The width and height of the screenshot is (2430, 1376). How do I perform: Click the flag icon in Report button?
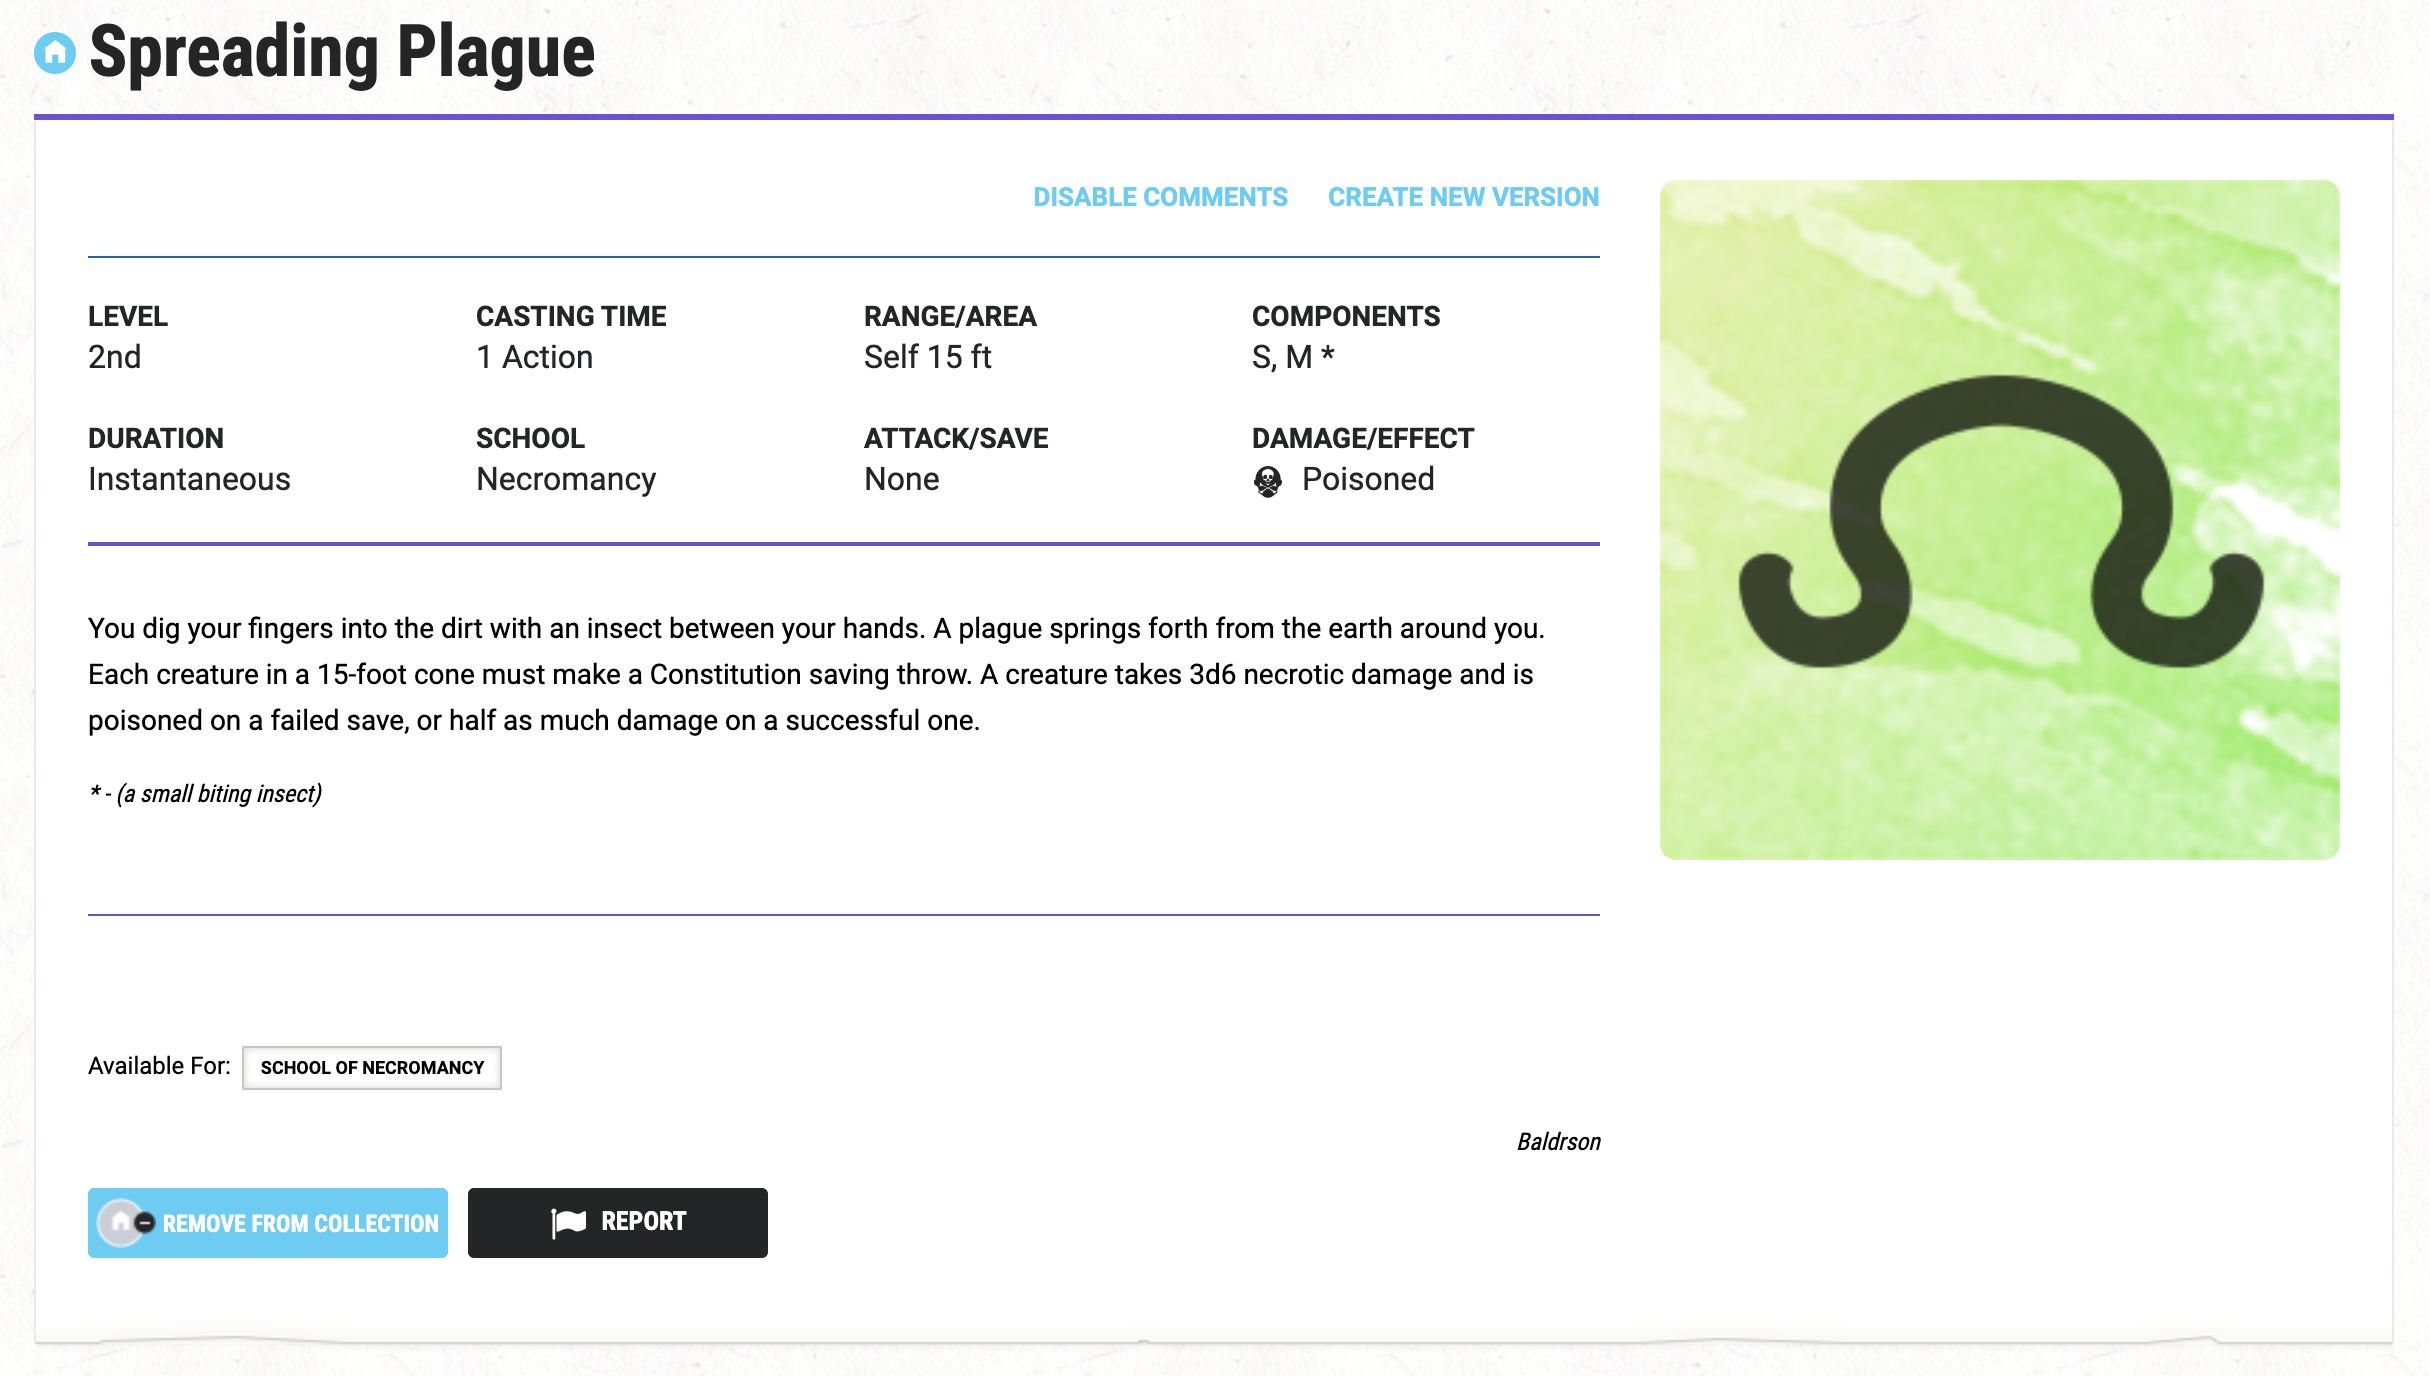click(569, 1222)
